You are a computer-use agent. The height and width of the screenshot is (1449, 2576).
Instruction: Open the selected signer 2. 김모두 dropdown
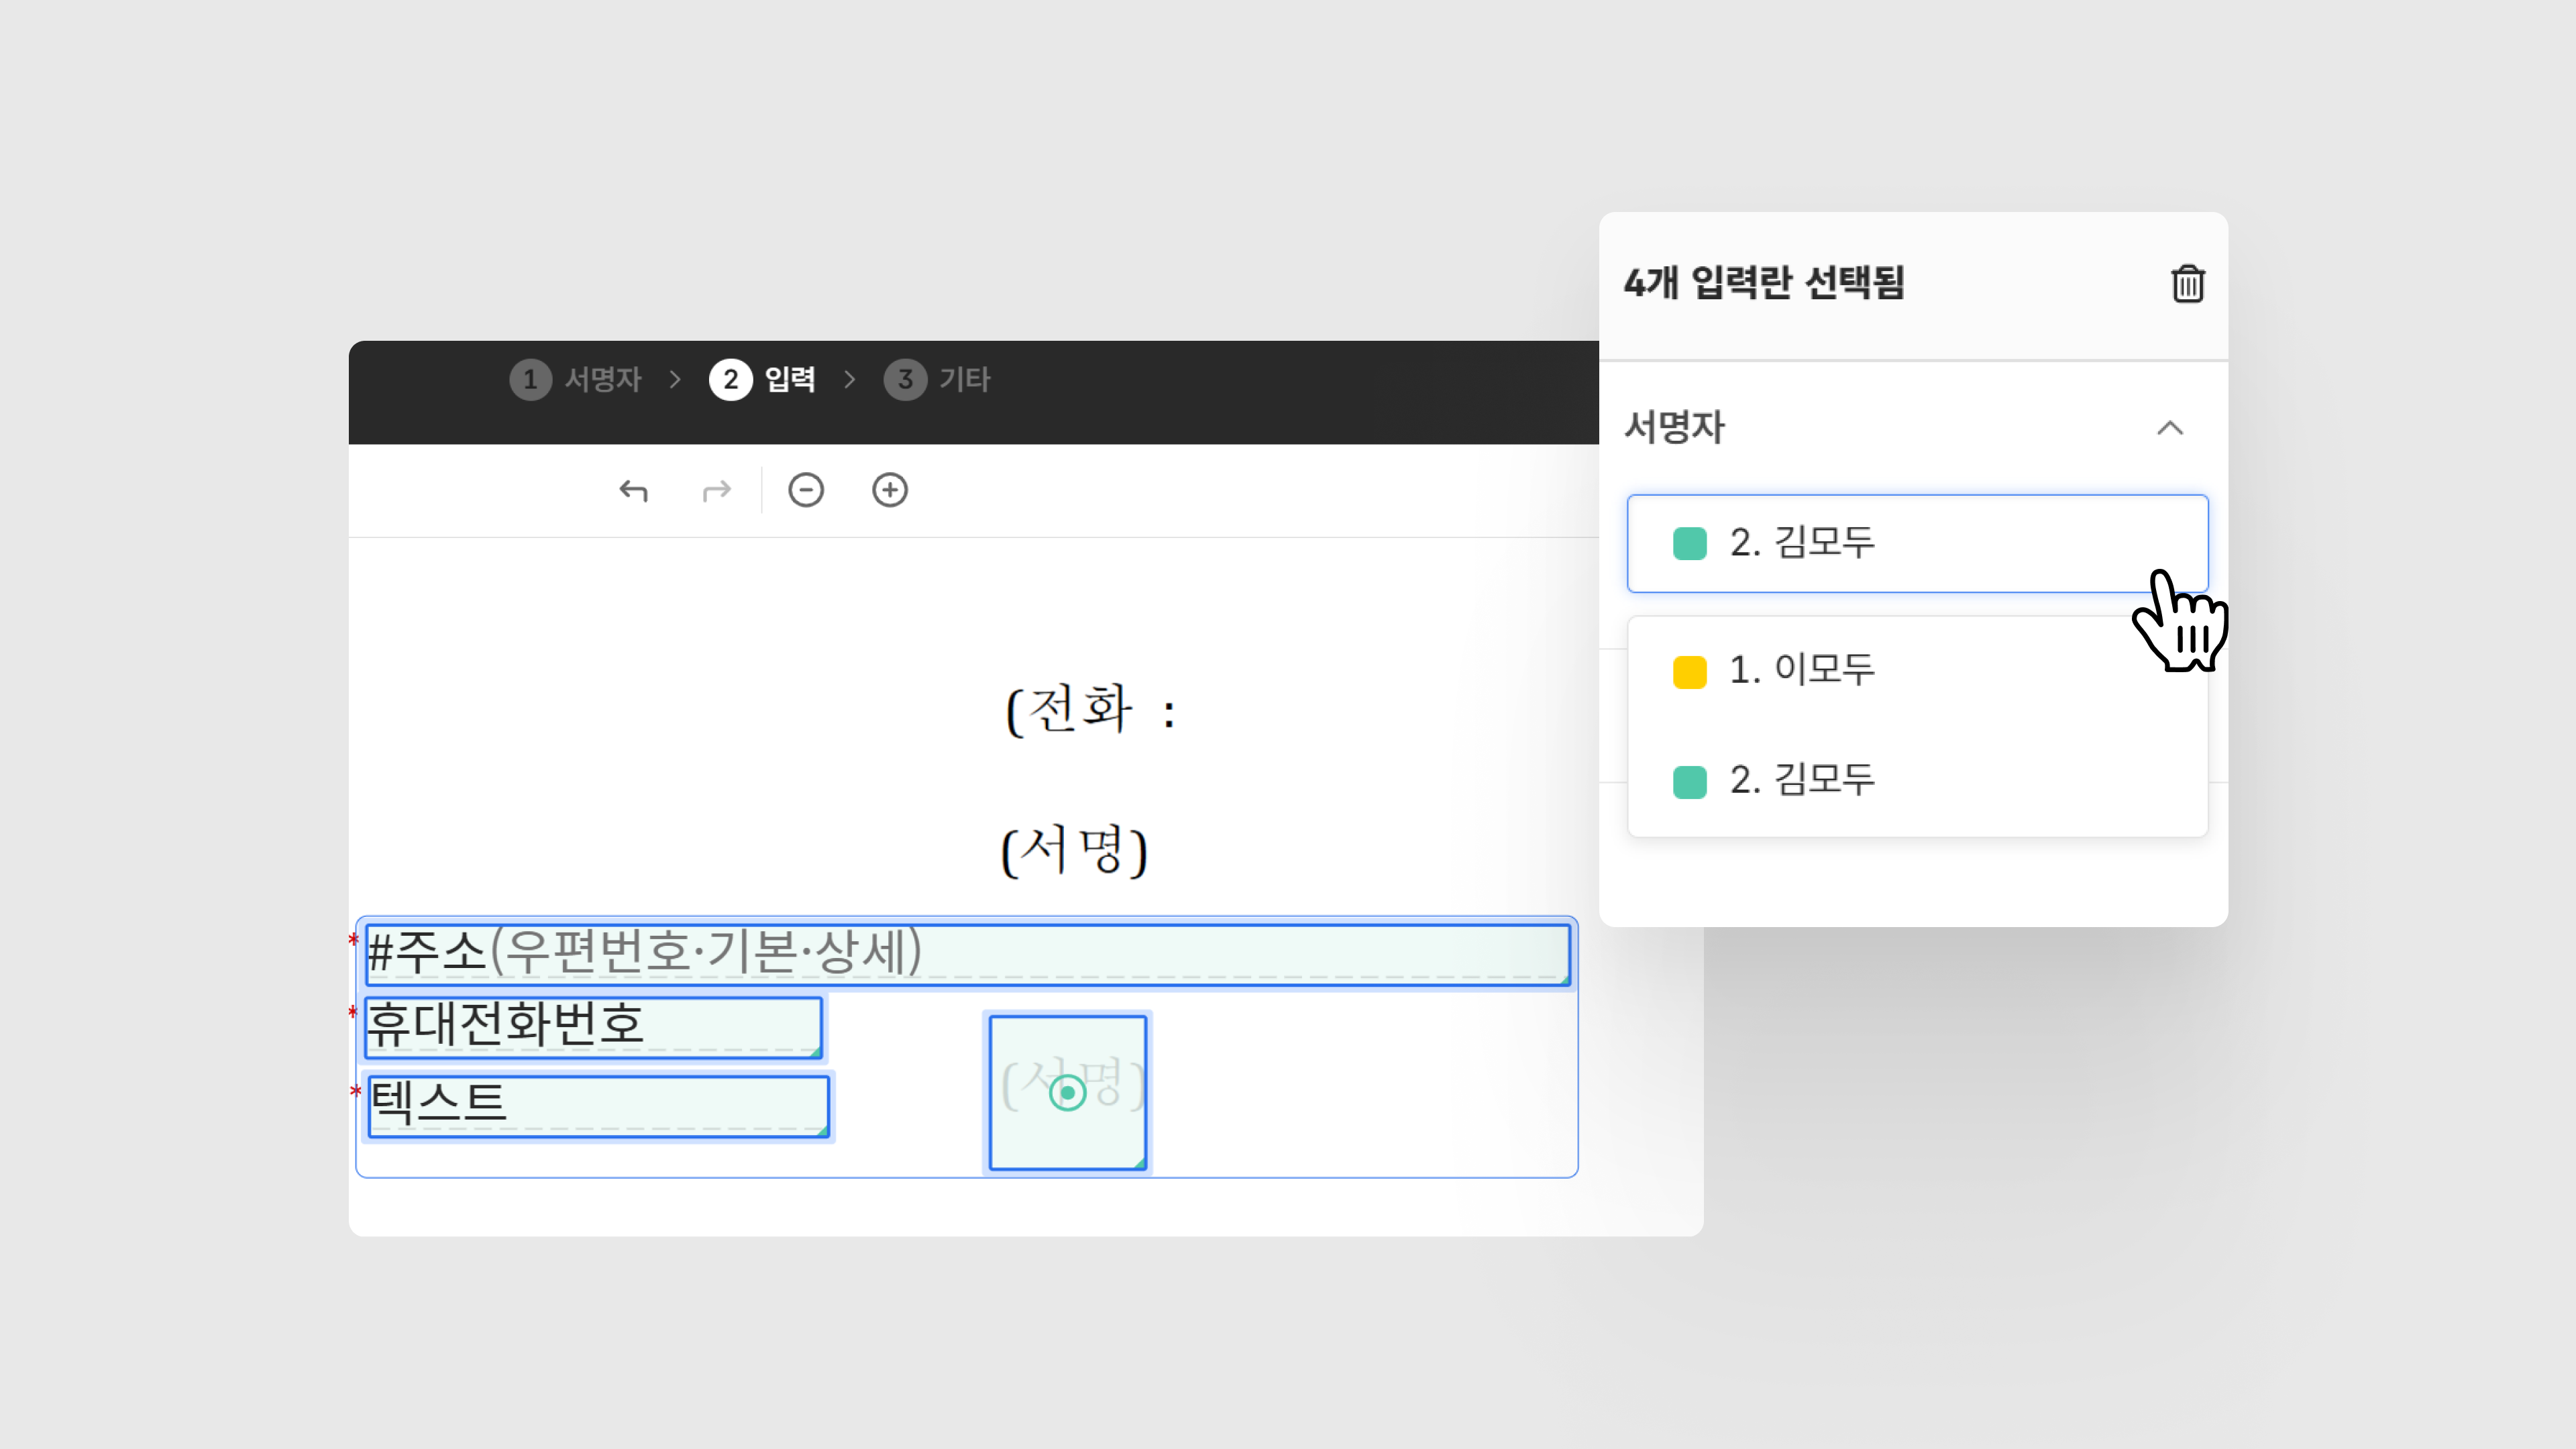click(1916, 543)
